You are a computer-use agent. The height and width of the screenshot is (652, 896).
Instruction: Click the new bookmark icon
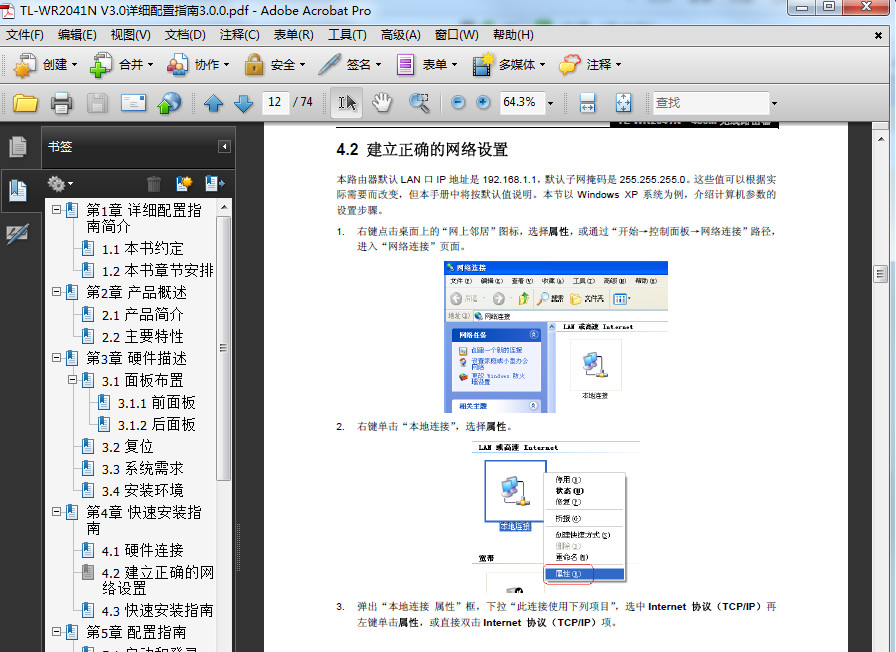[x=184, y=183]
